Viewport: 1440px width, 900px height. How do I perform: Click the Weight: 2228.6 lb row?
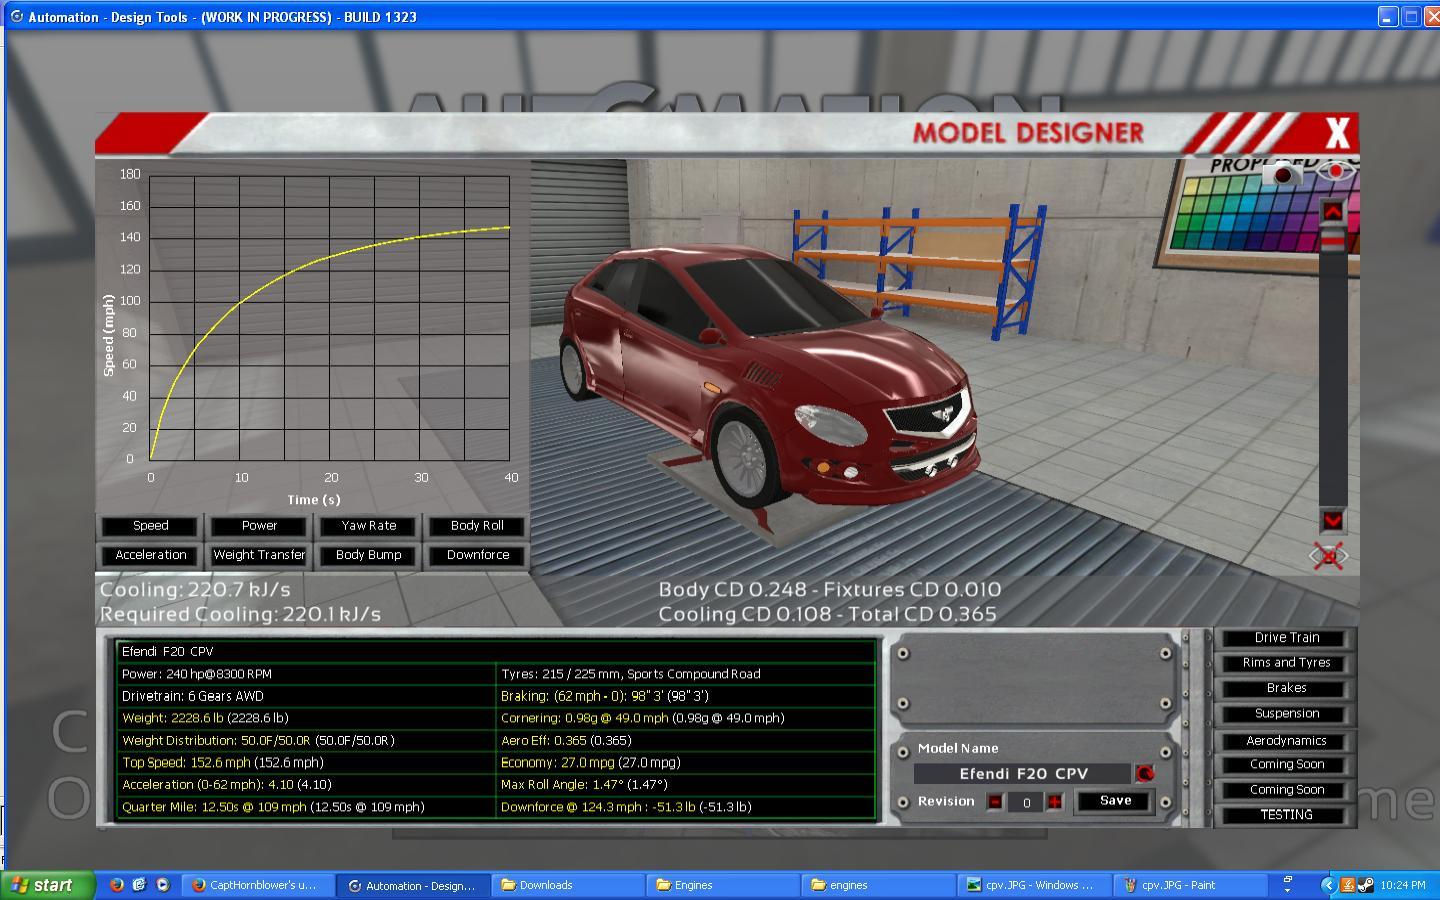click(306, 718)
